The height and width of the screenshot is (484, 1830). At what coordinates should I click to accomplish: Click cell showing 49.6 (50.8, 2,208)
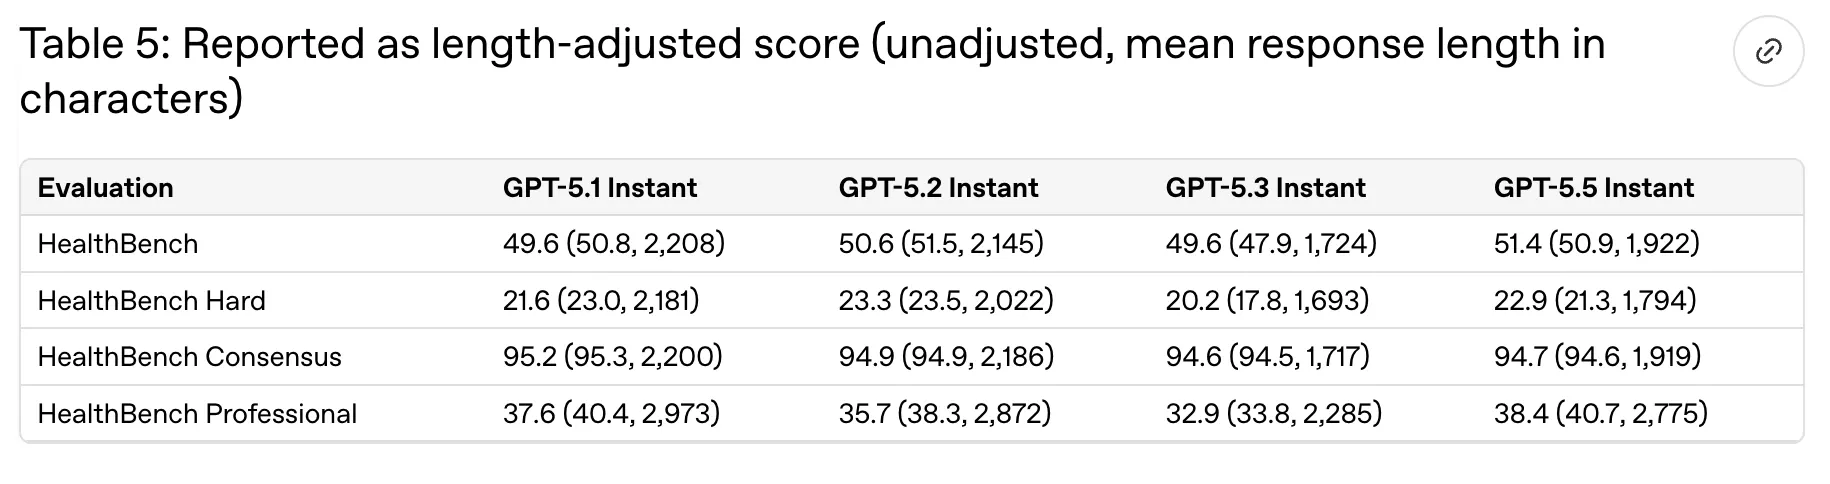point(614,244)
